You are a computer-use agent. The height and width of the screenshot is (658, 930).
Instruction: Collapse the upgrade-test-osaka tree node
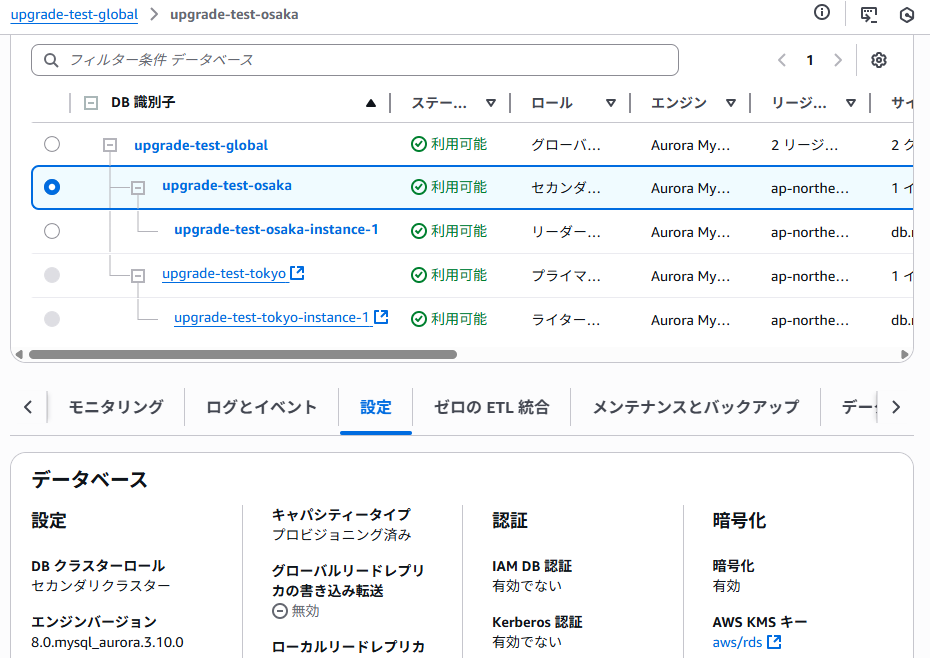(138, 188)
